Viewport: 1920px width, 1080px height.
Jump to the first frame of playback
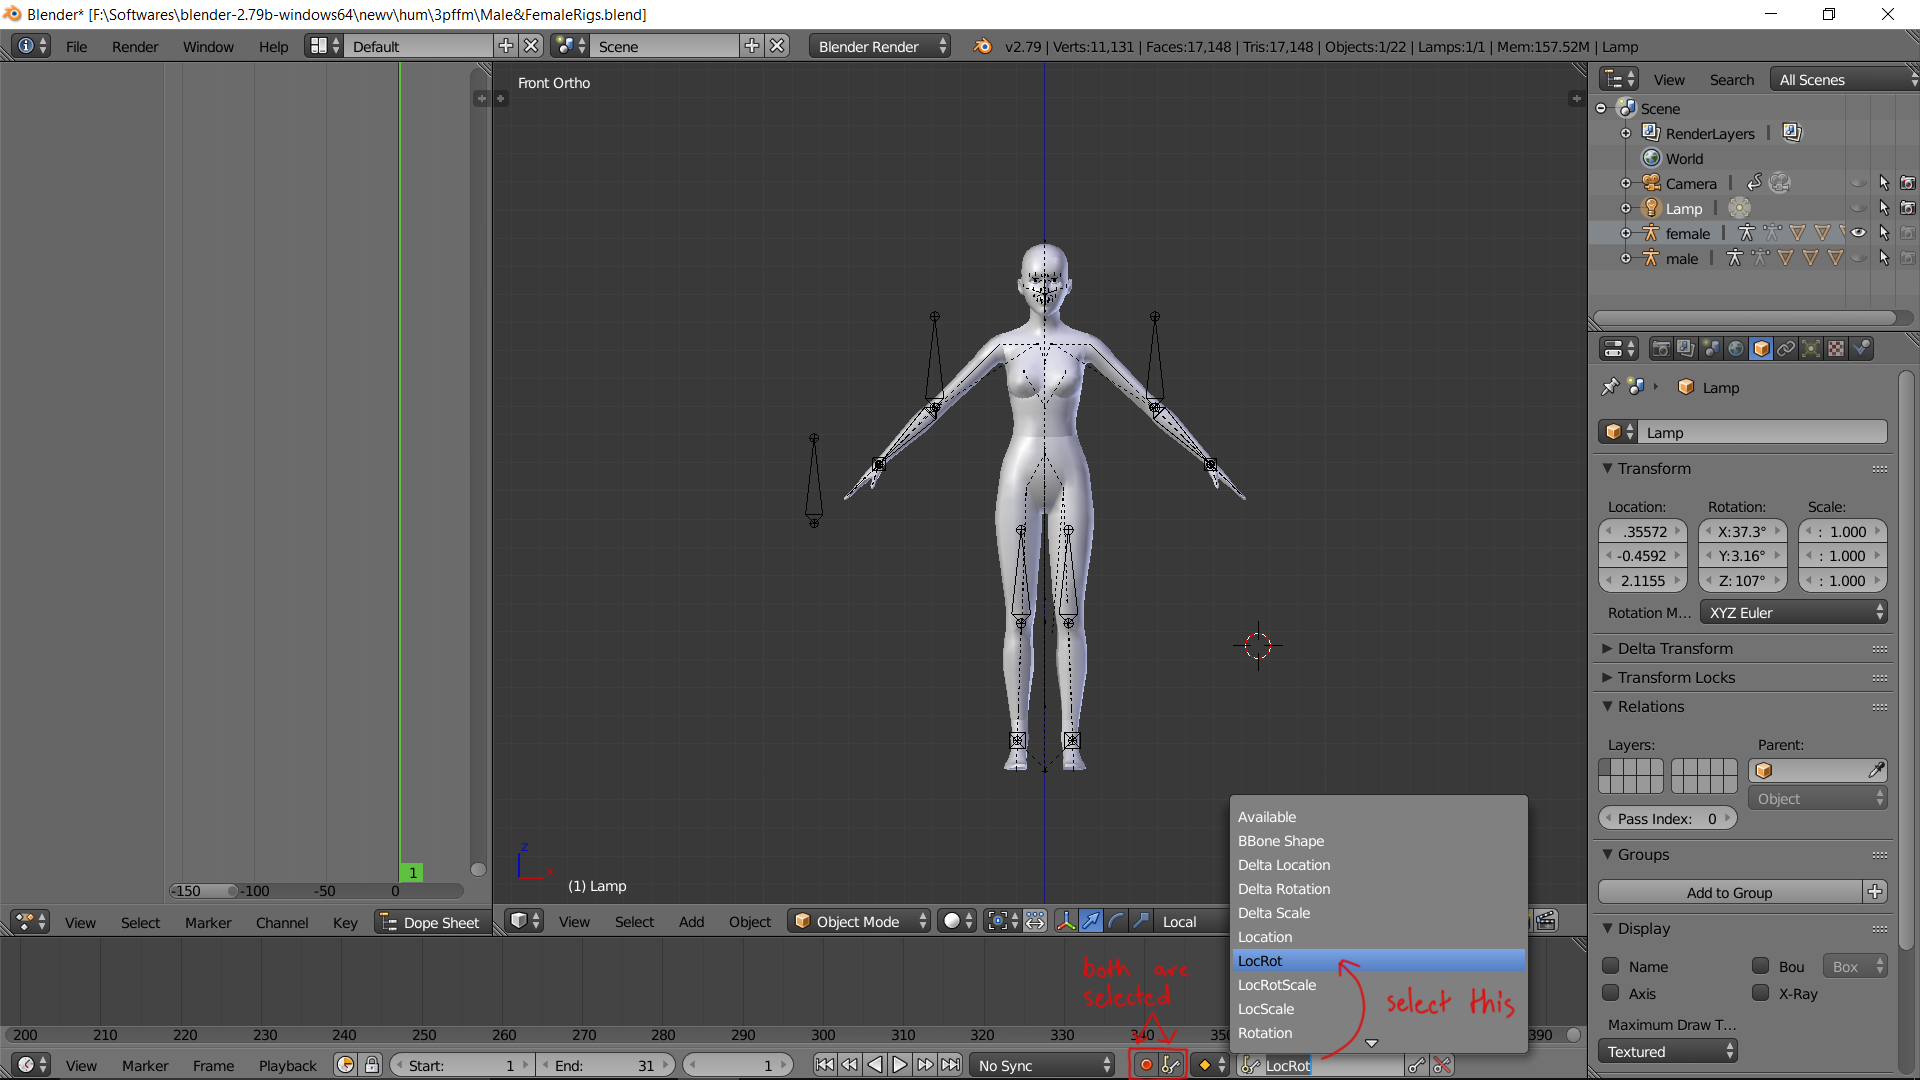tap(824, 1065)
